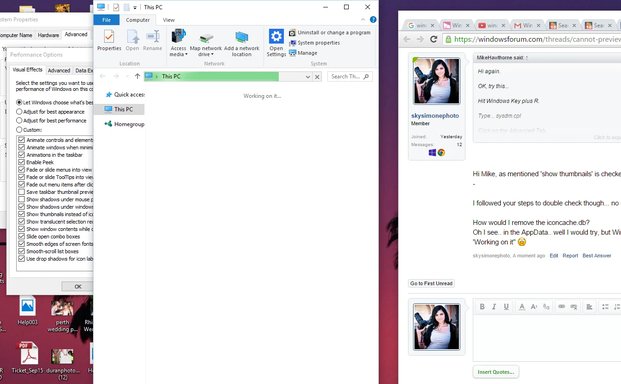Viewport: 621px width, 384px height.
Task: Expand the Quick Access Toolbar customize arrow
Action: click(135, 8)
